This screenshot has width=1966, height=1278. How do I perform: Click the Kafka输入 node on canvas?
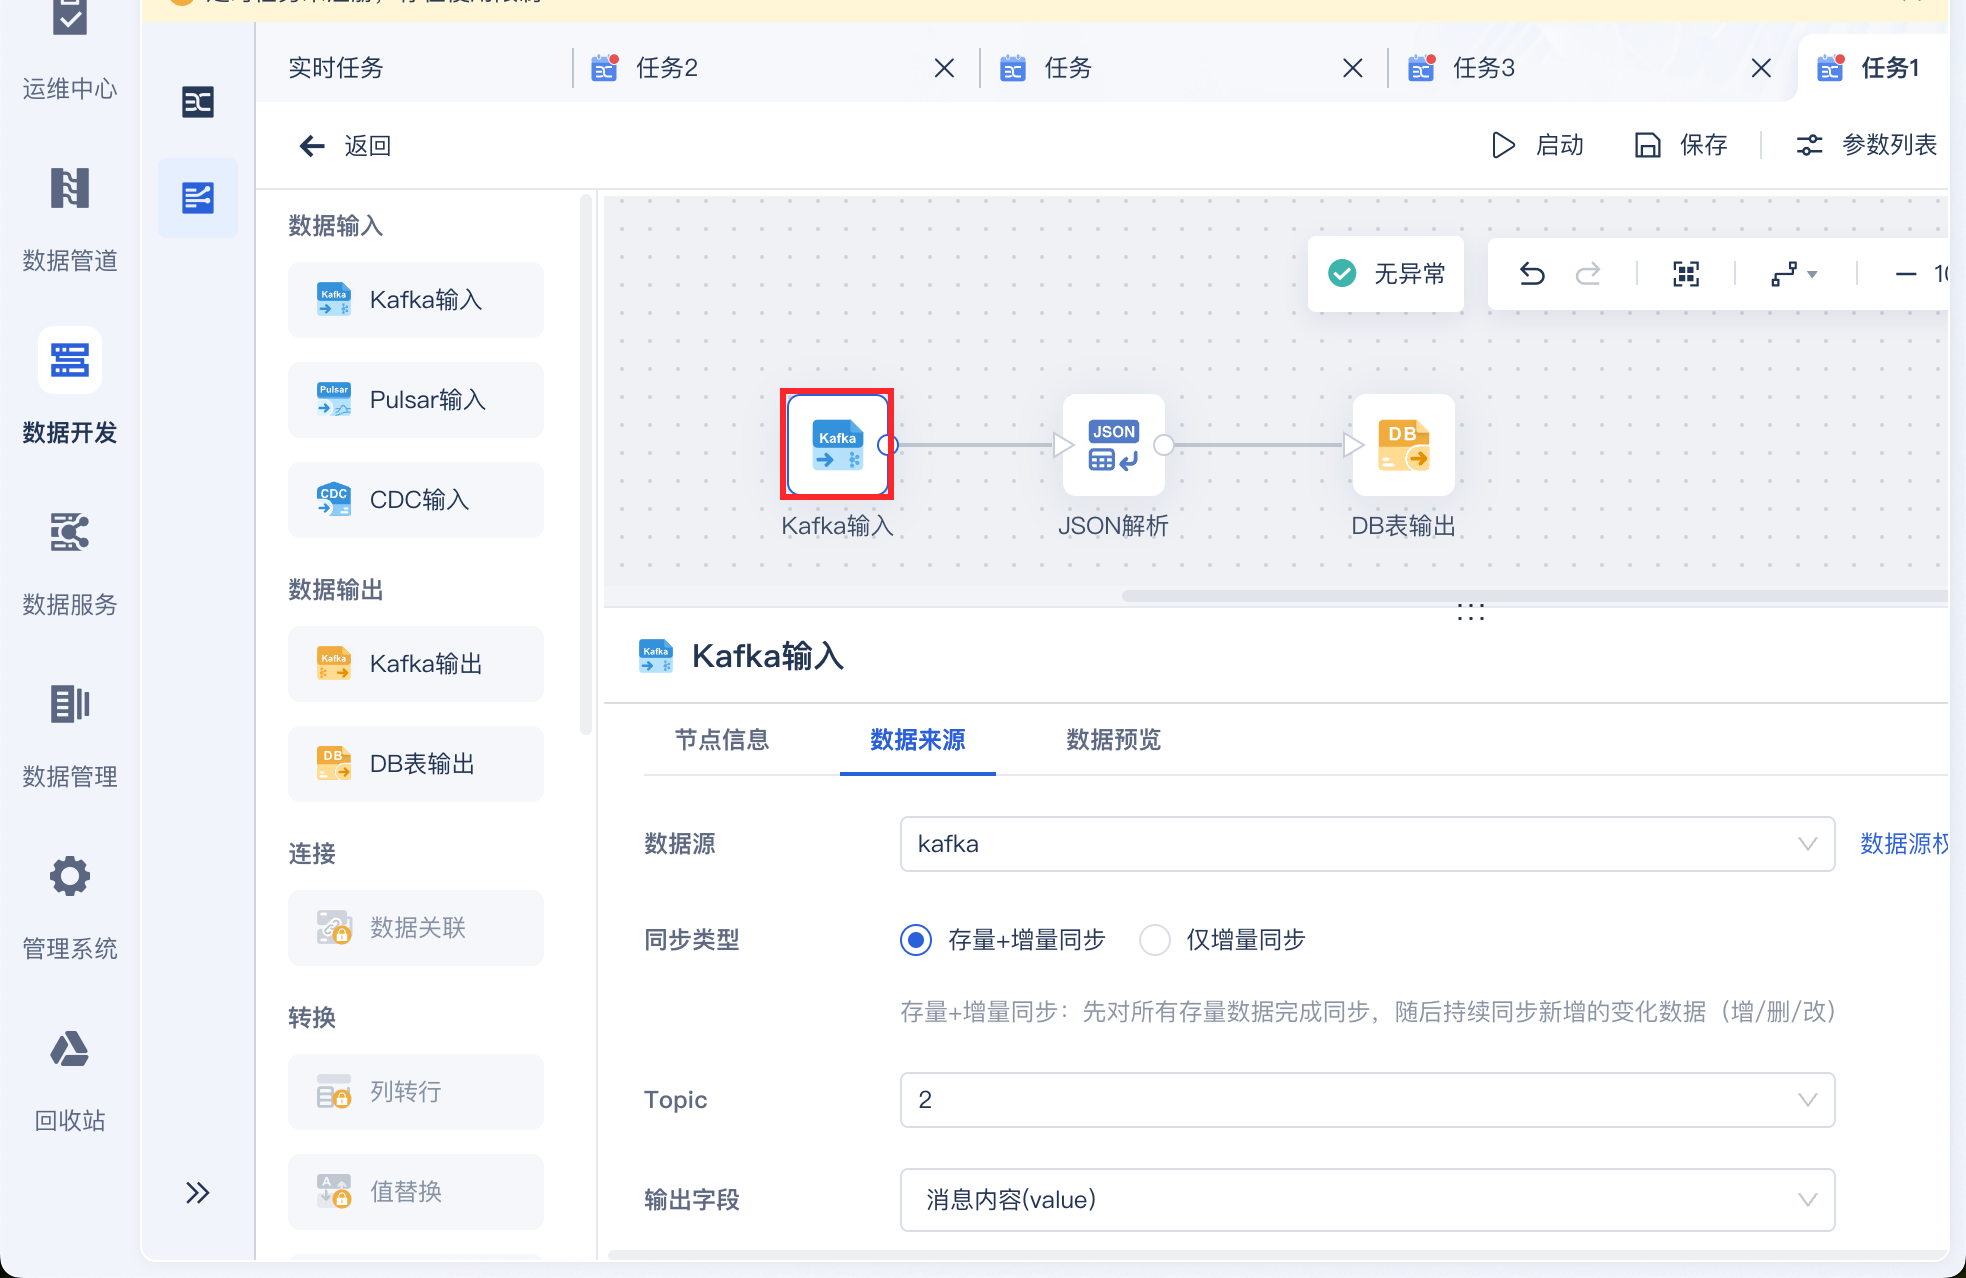click(837, 446)
